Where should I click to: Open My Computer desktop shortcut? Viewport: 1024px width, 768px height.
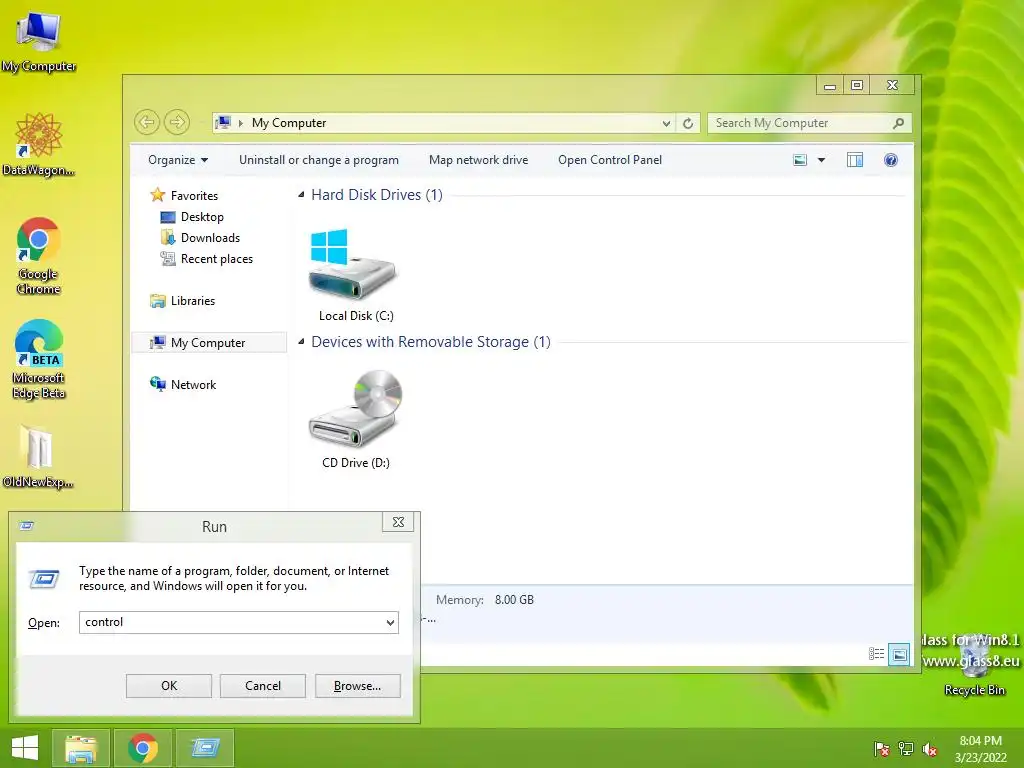(39, 40)
